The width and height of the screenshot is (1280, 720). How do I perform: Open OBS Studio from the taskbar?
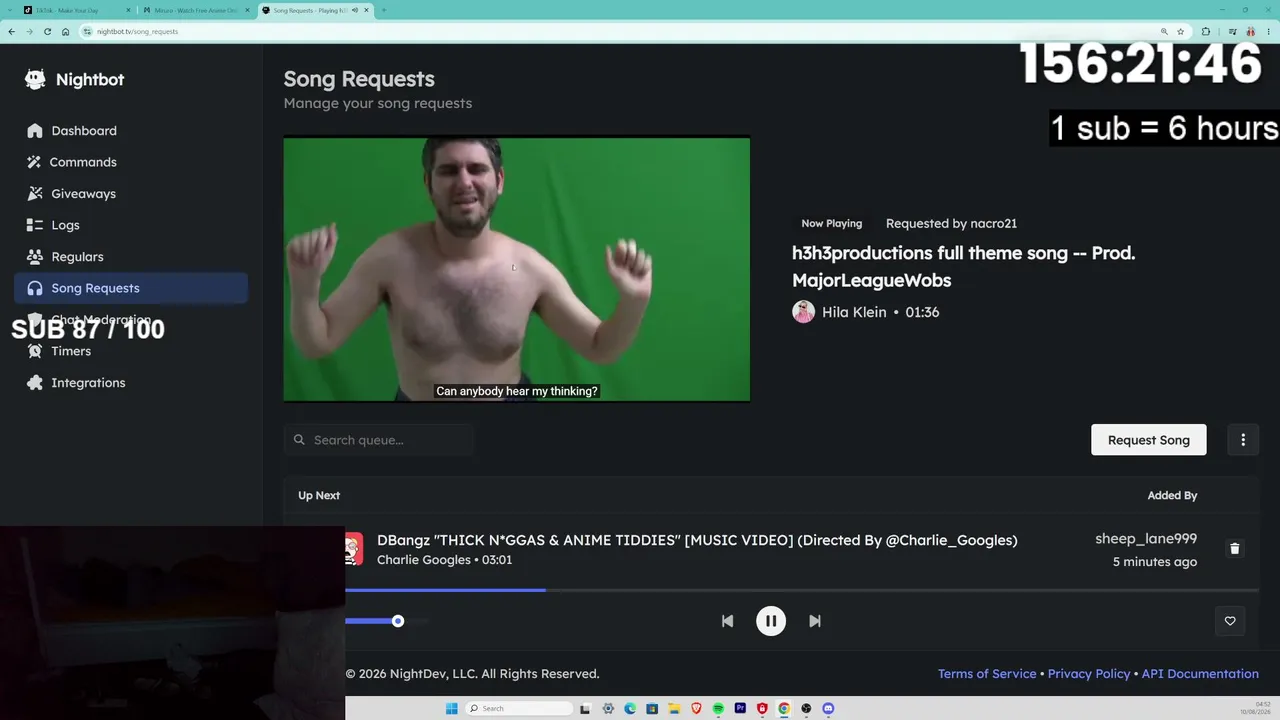click(806, 708)
